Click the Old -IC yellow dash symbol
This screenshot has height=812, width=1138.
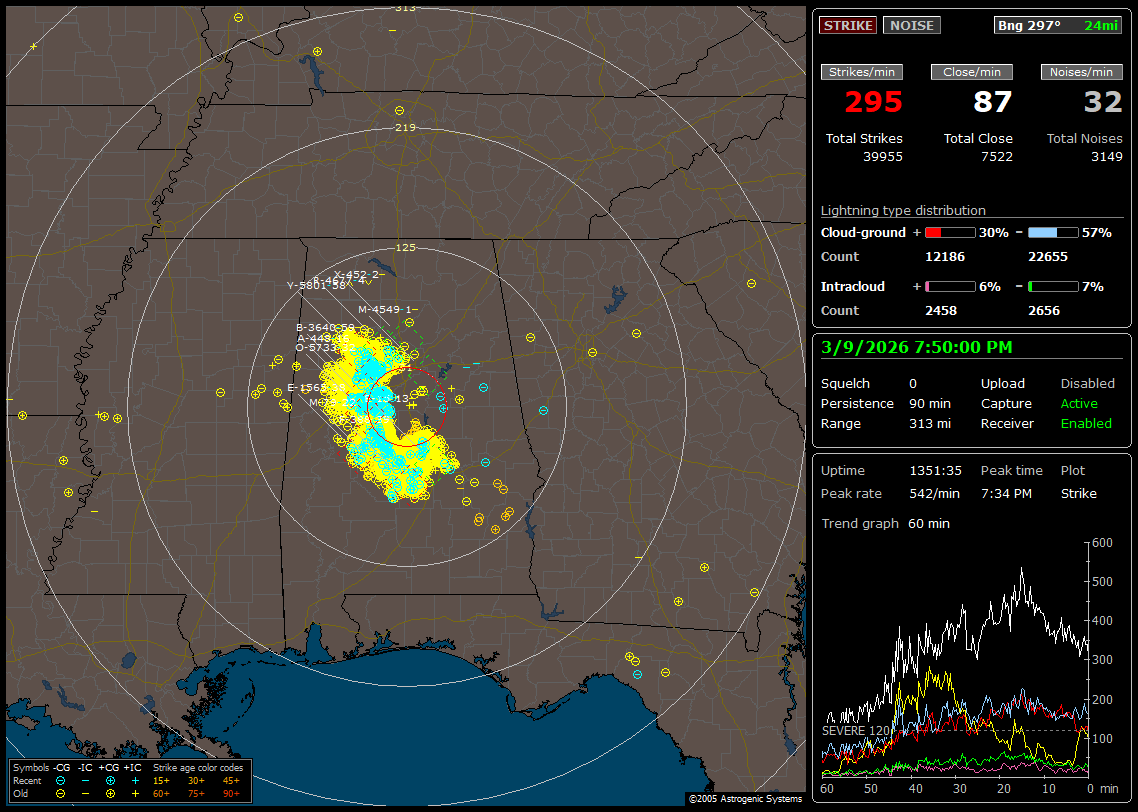click(85, 793)
